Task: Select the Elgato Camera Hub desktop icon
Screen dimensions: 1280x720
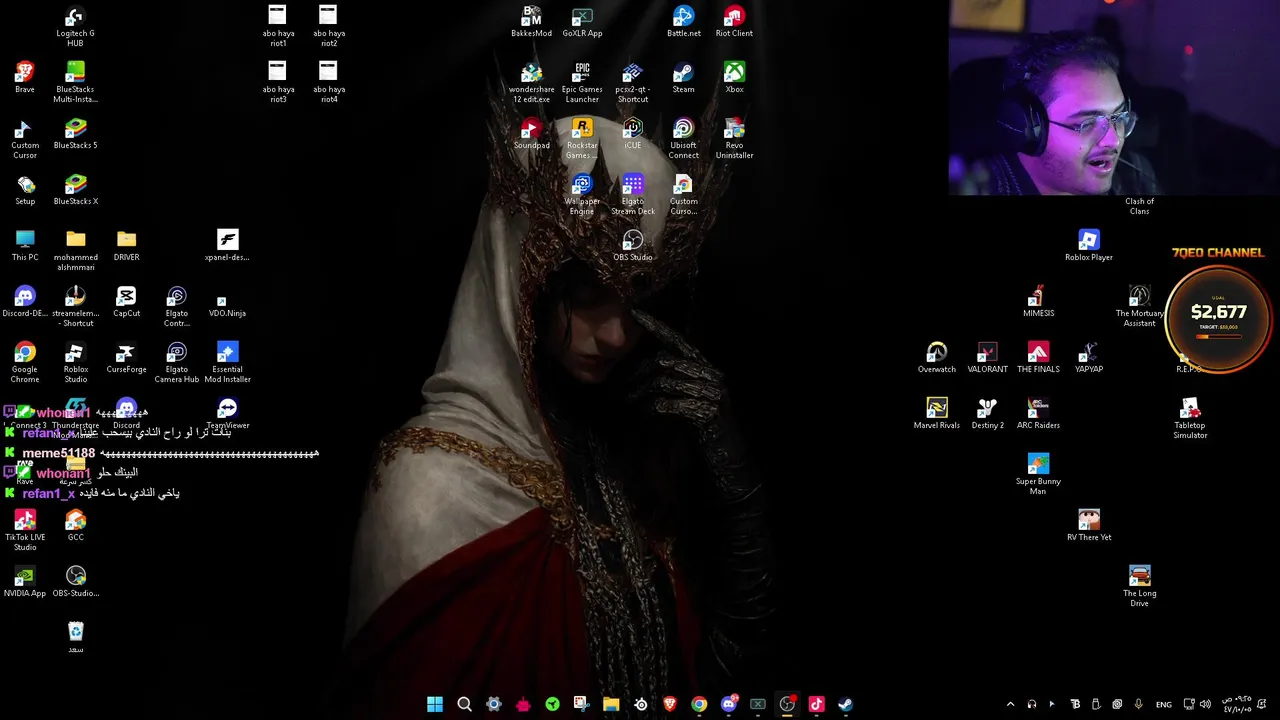Action: tap(177, 362)
